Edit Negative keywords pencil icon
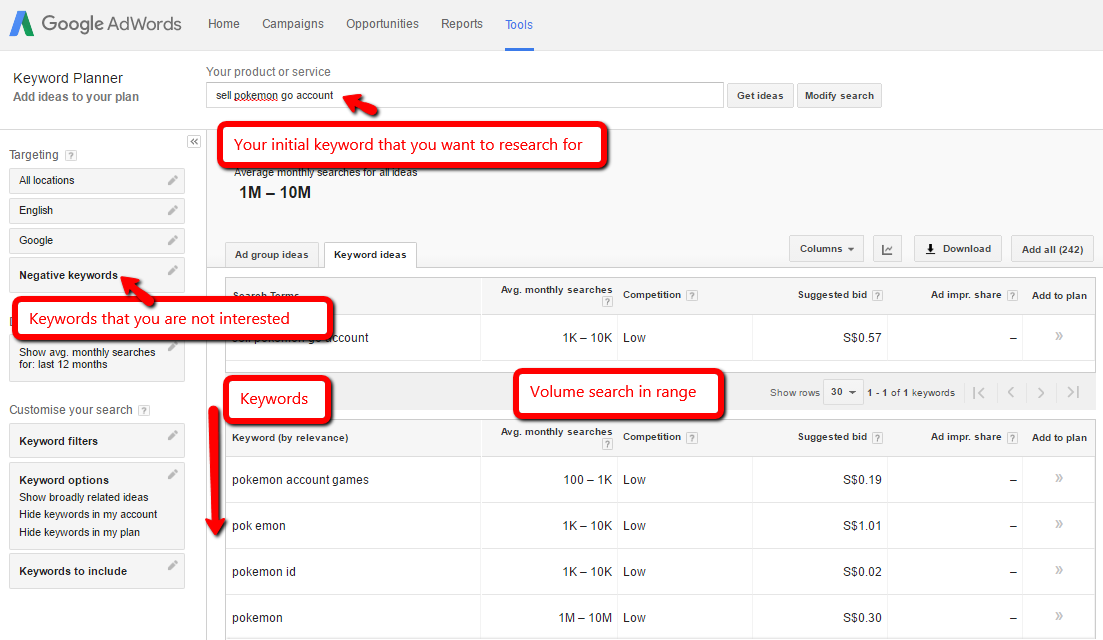The image size is (1103, 640). (172, 271)
